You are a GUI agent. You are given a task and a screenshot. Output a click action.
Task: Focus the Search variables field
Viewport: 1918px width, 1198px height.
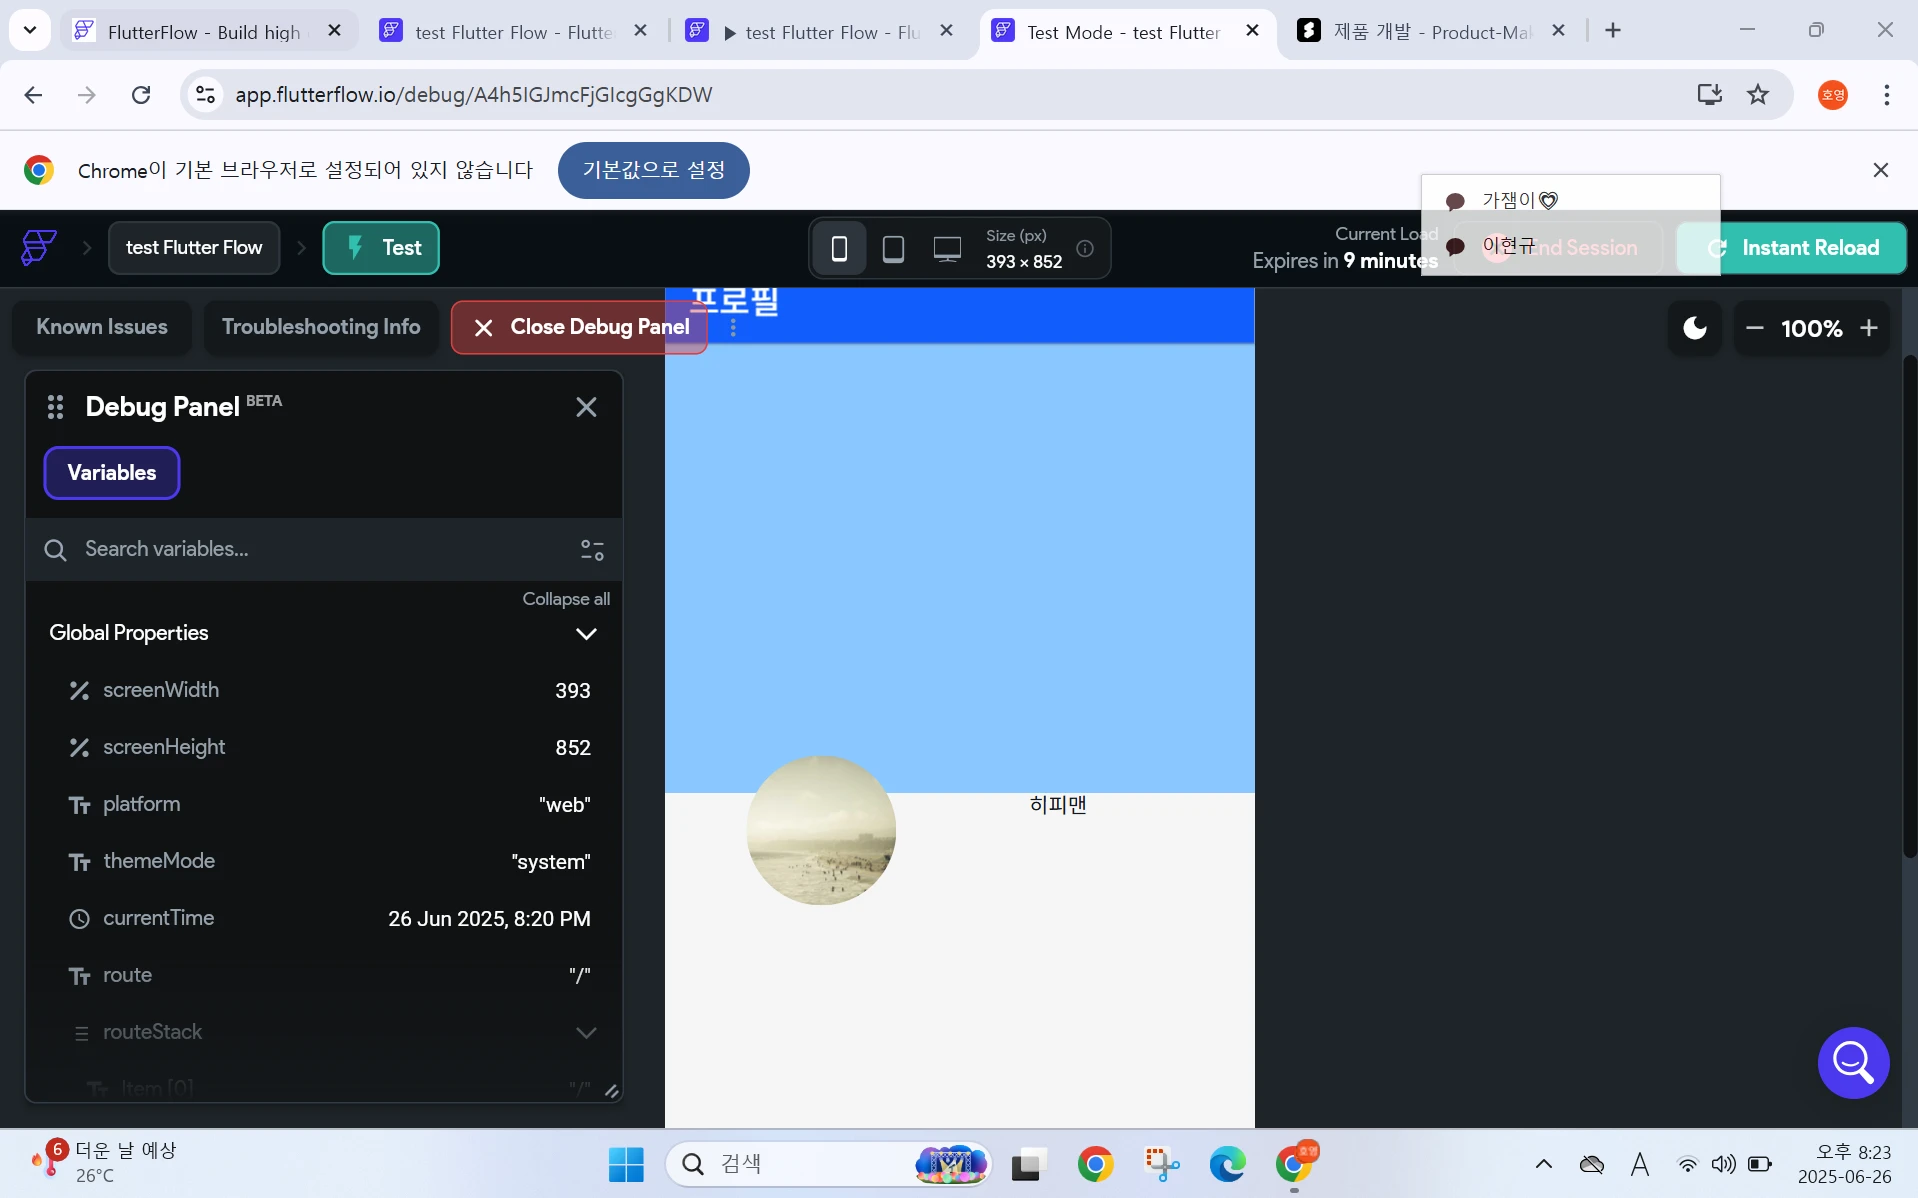tap(324, 549)
